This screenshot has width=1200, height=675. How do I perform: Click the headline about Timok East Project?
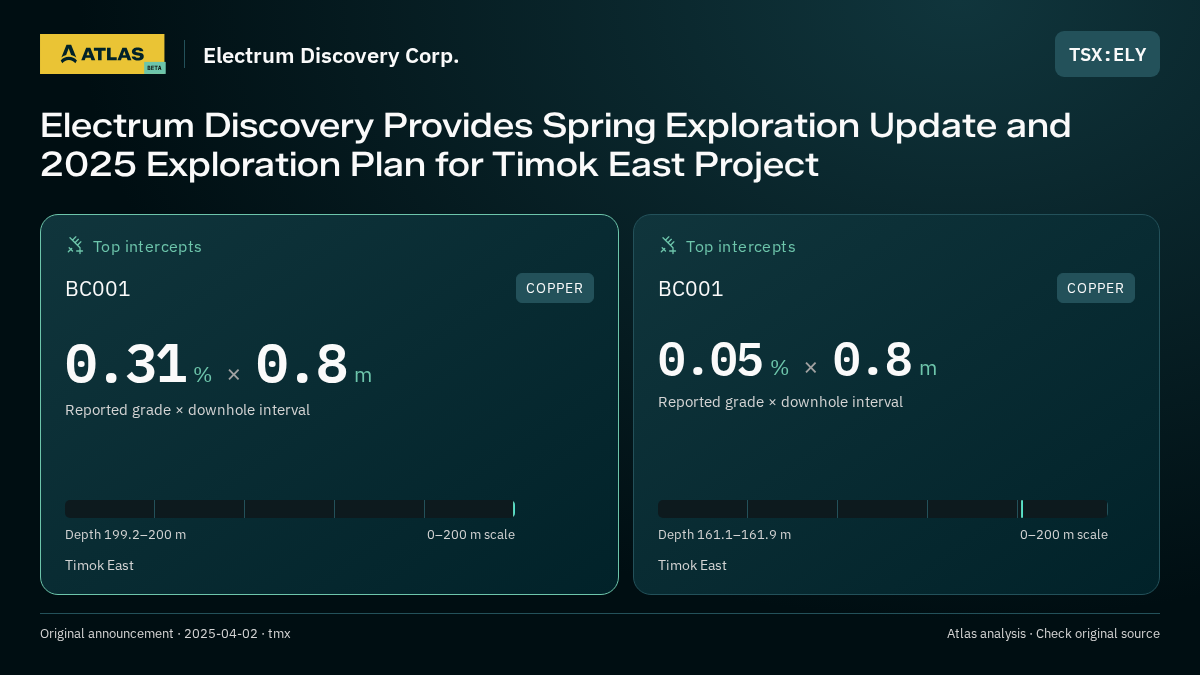point(555,145)
